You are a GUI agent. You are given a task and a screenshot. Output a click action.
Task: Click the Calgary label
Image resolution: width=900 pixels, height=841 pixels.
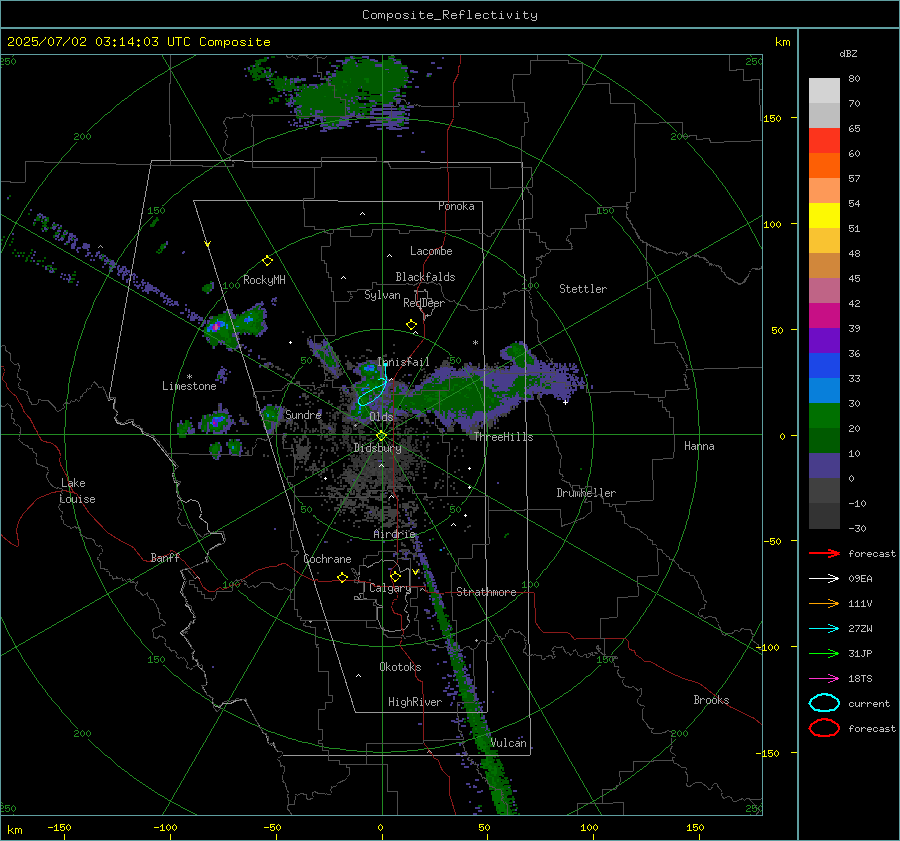coord(390,588)
